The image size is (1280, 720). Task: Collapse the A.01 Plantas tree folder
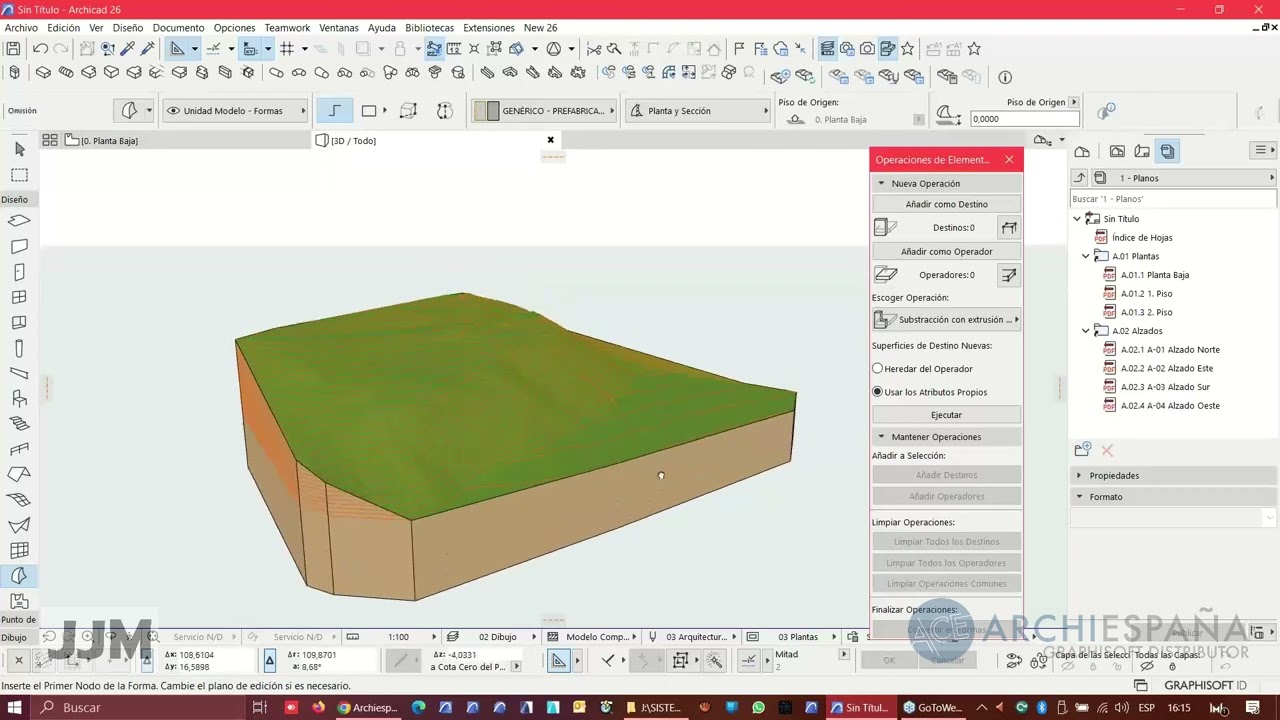(x=1086, y=257)
